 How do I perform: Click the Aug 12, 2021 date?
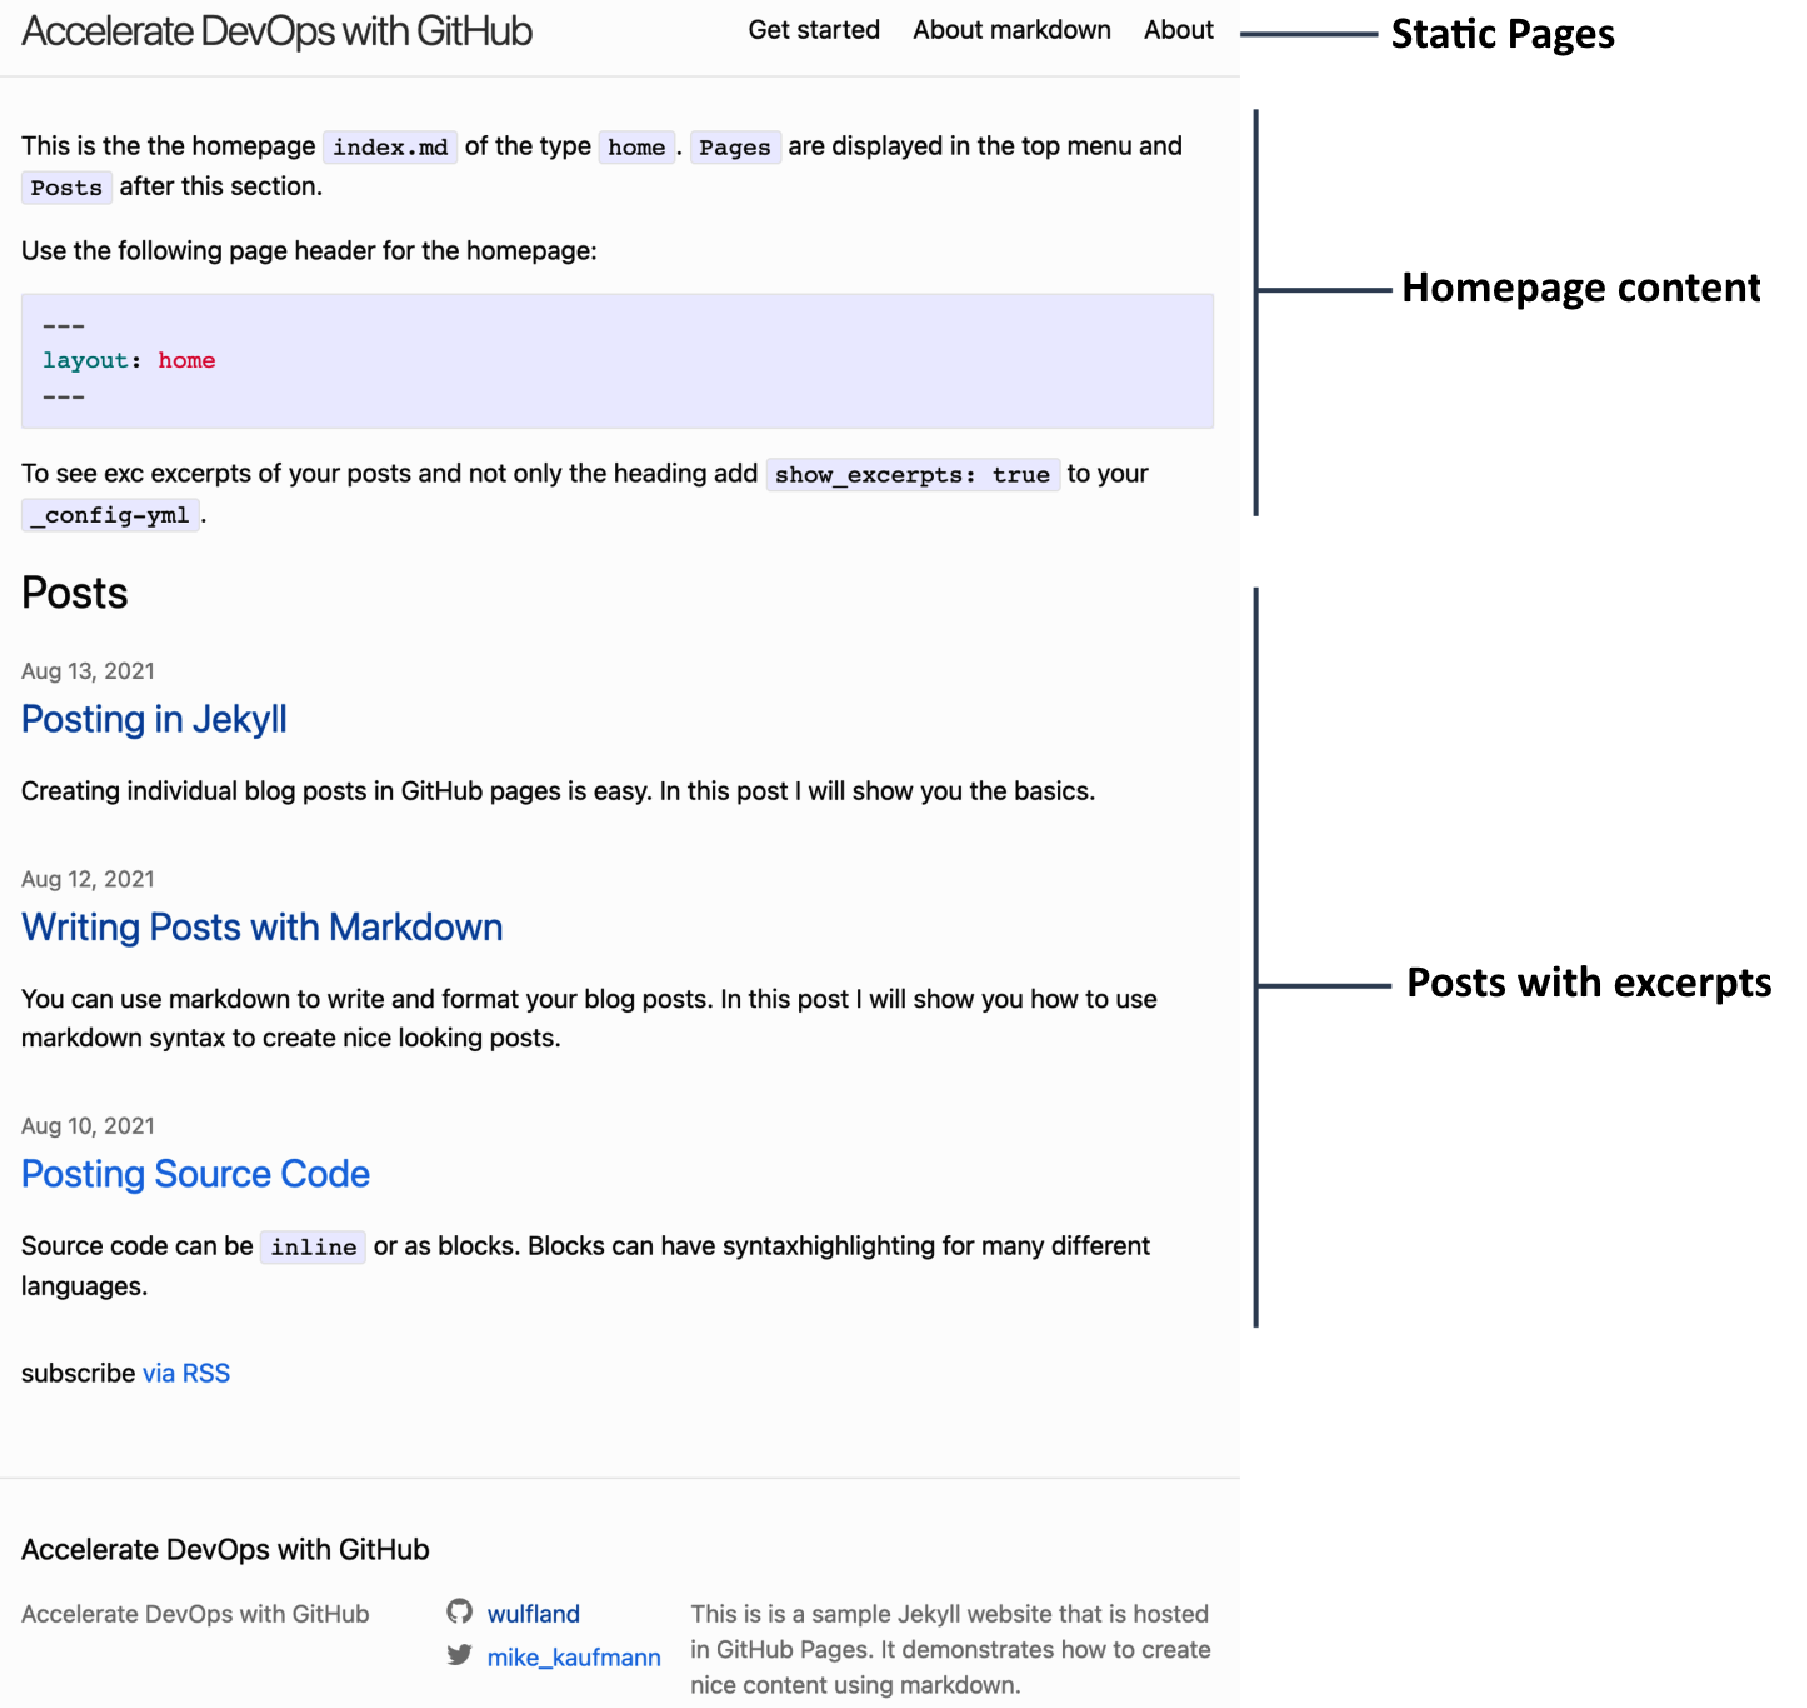tap(88, 879)
